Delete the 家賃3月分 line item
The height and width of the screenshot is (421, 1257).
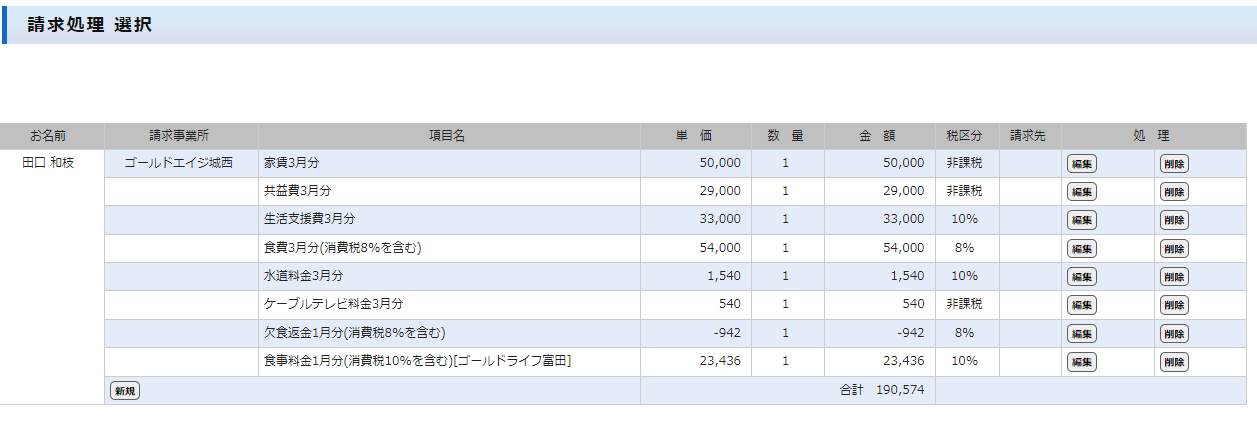[x=1174, y=164]
